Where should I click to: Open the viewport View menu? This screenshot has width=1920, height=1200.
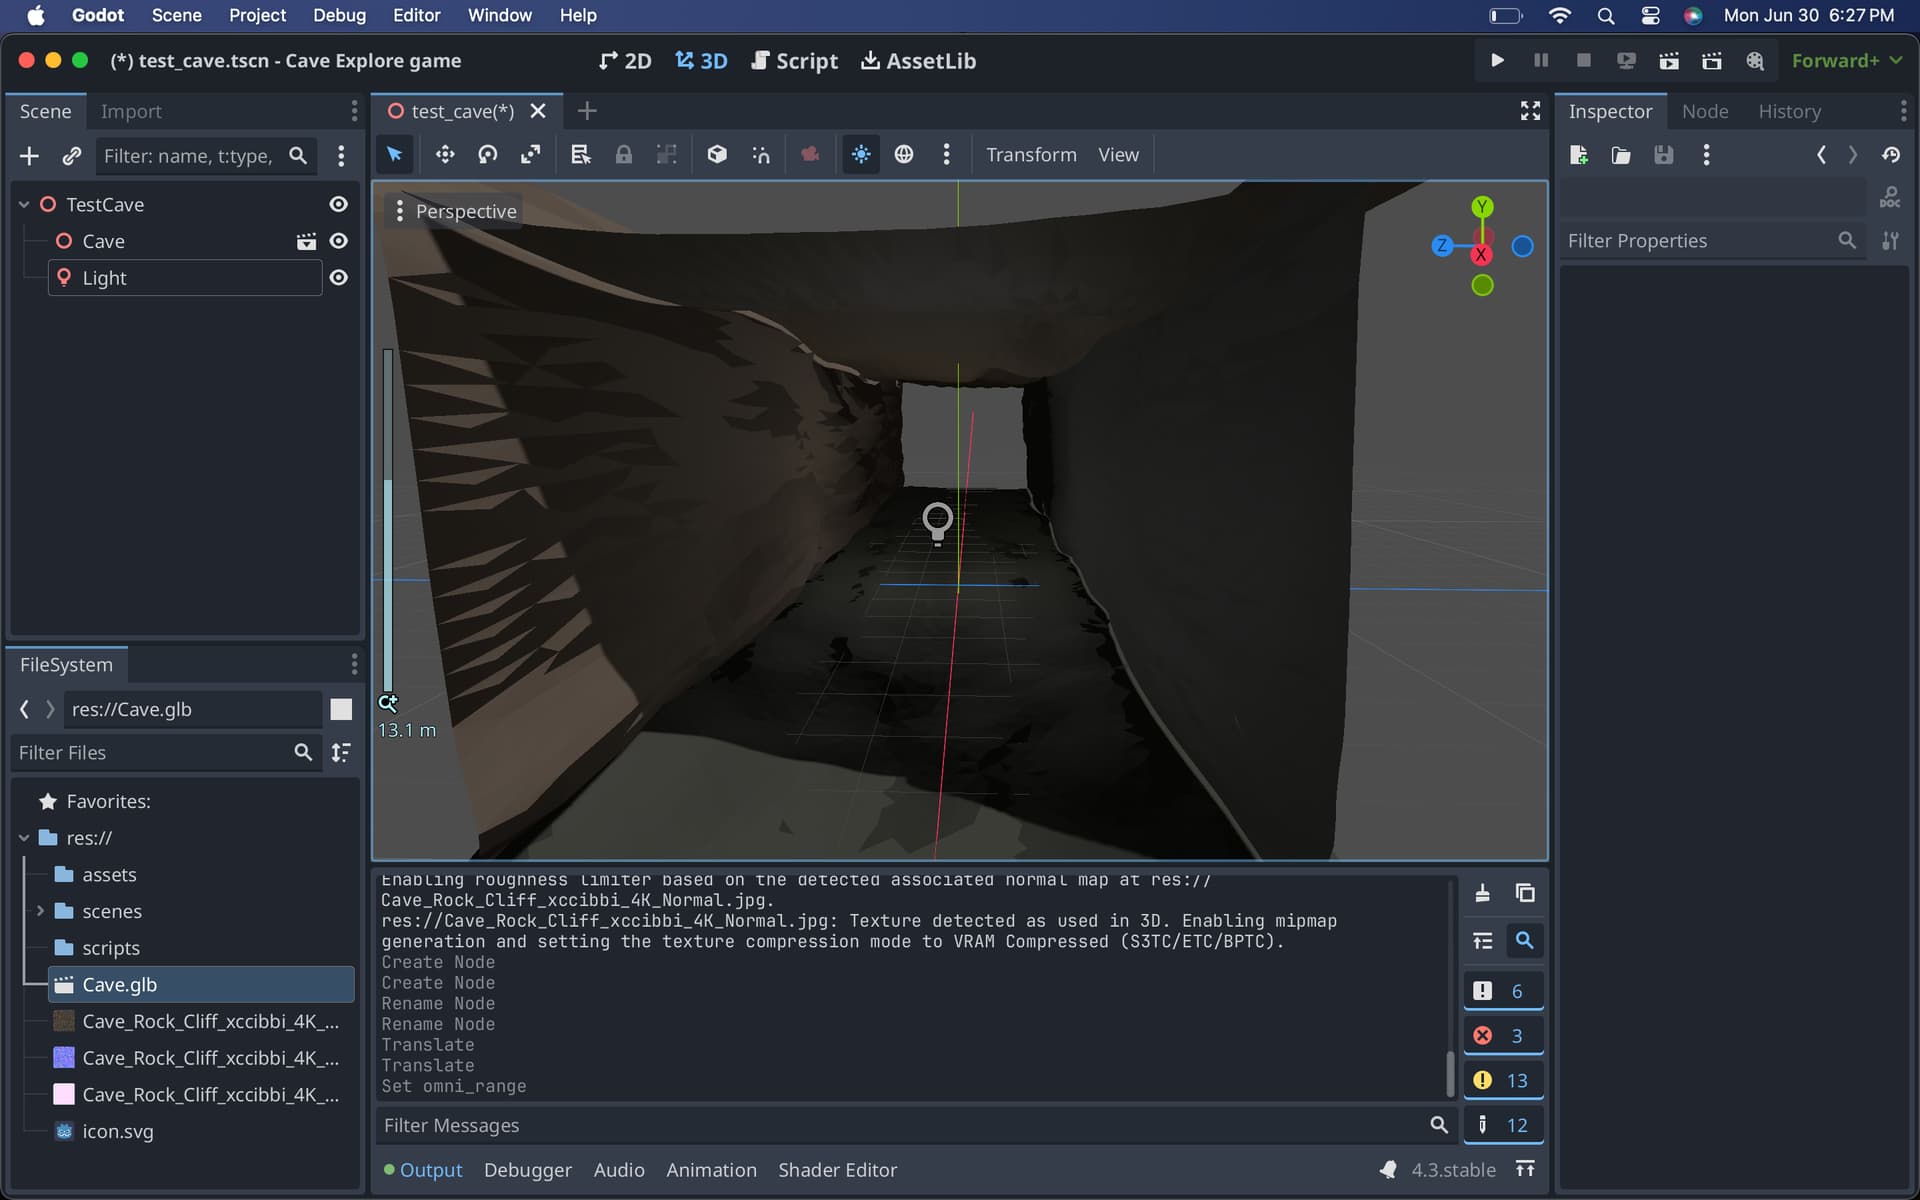(x=1118, y=154)
